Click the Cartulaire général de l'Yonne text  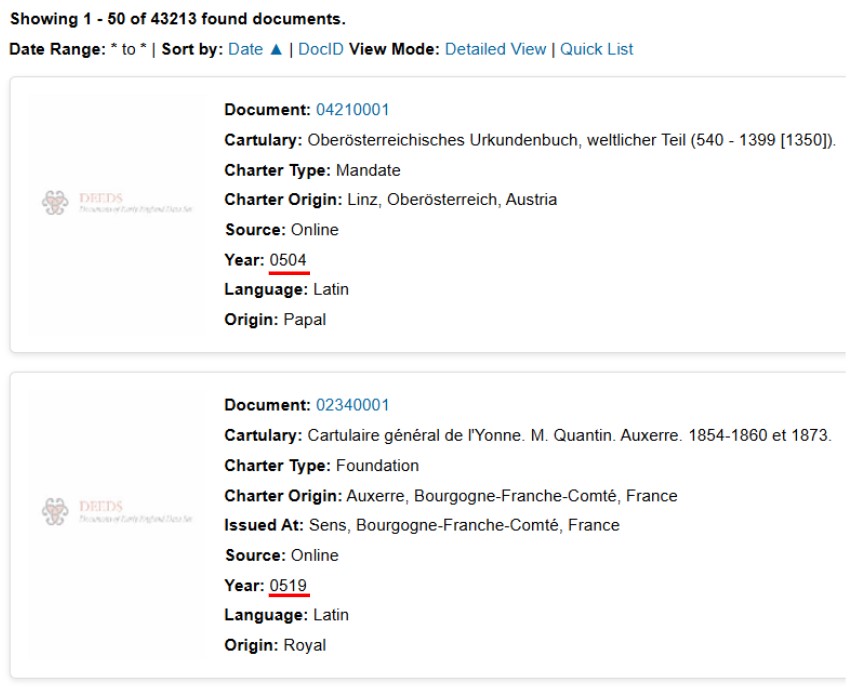(x=569, y=436)
